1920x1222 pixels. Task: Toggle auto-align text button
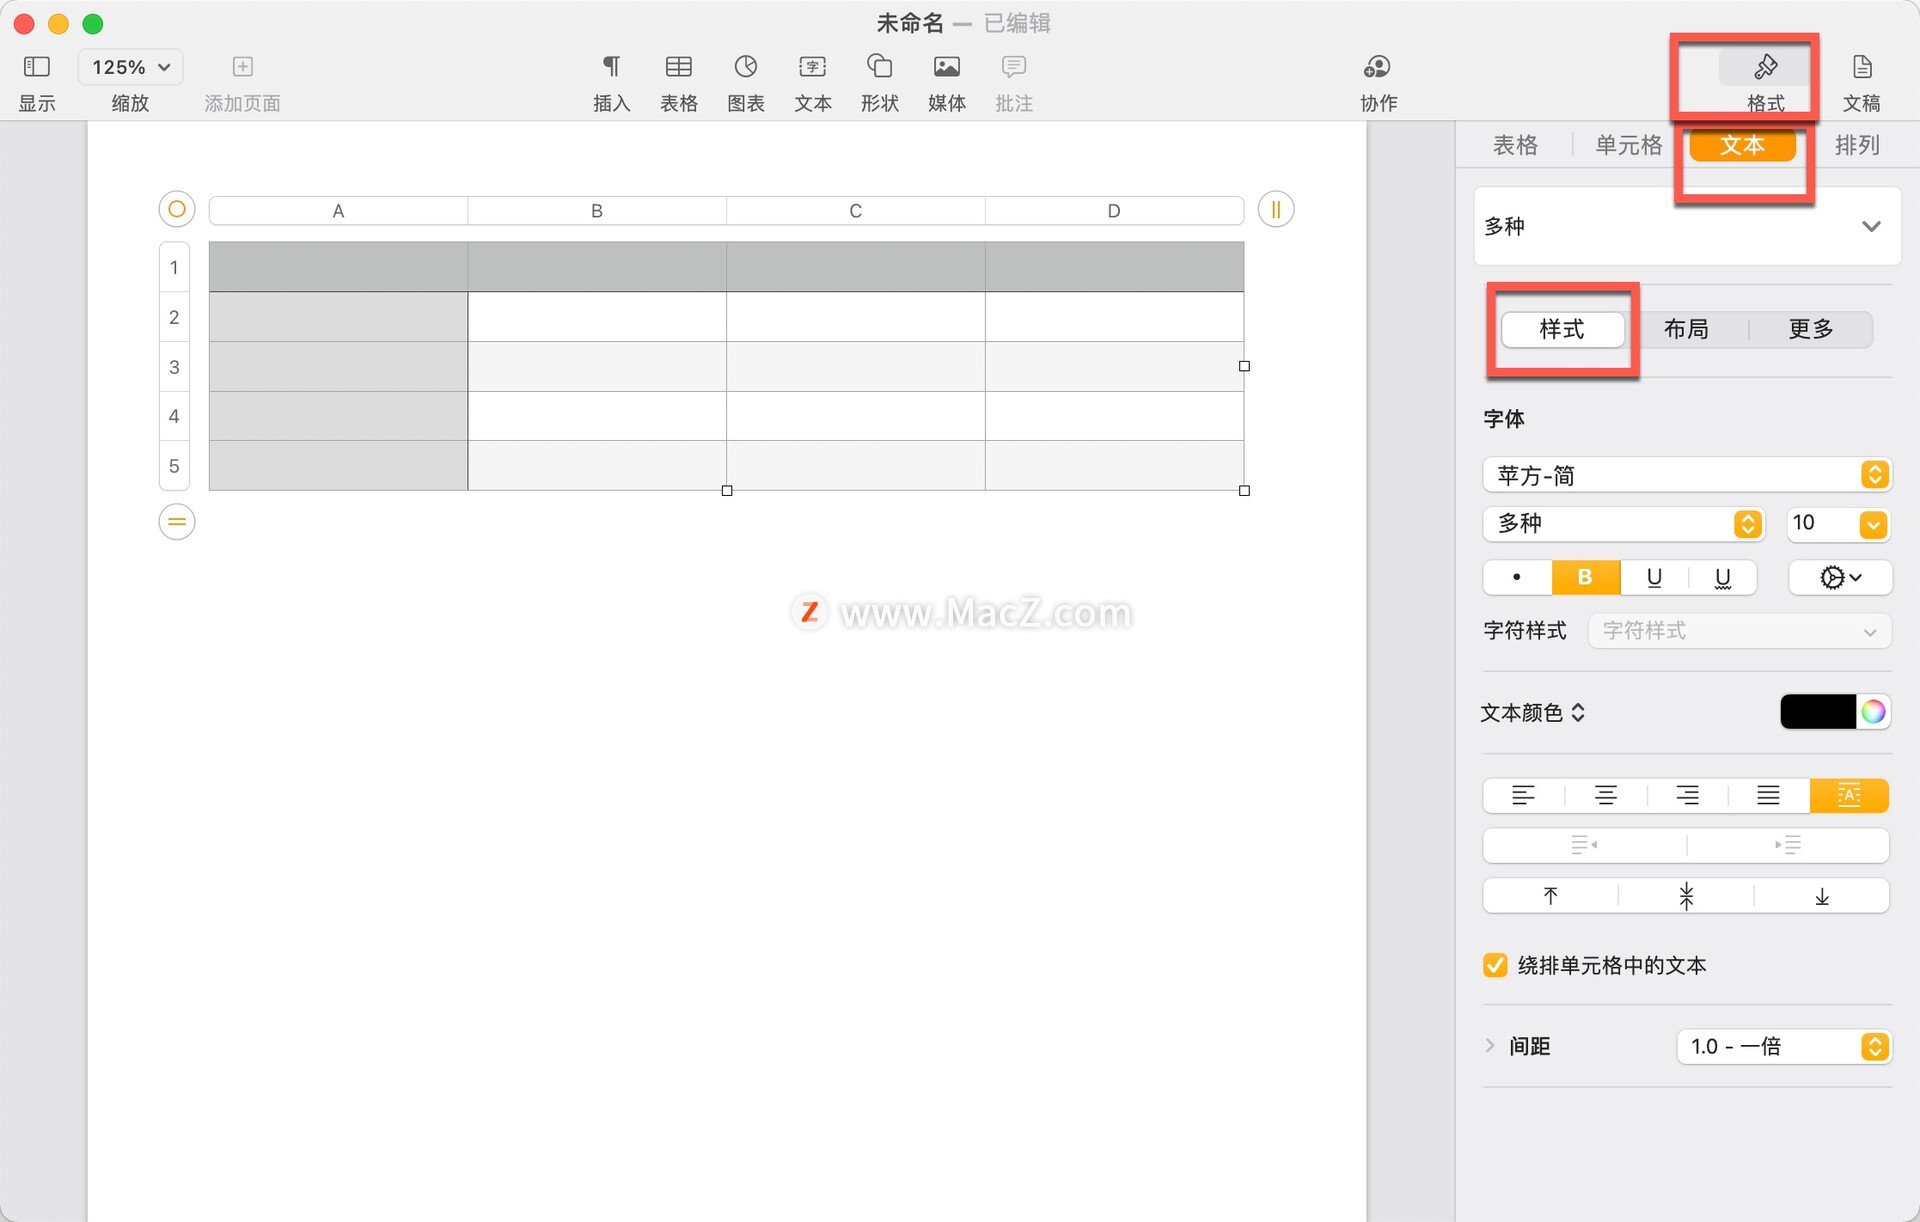tap(1849, 795)
